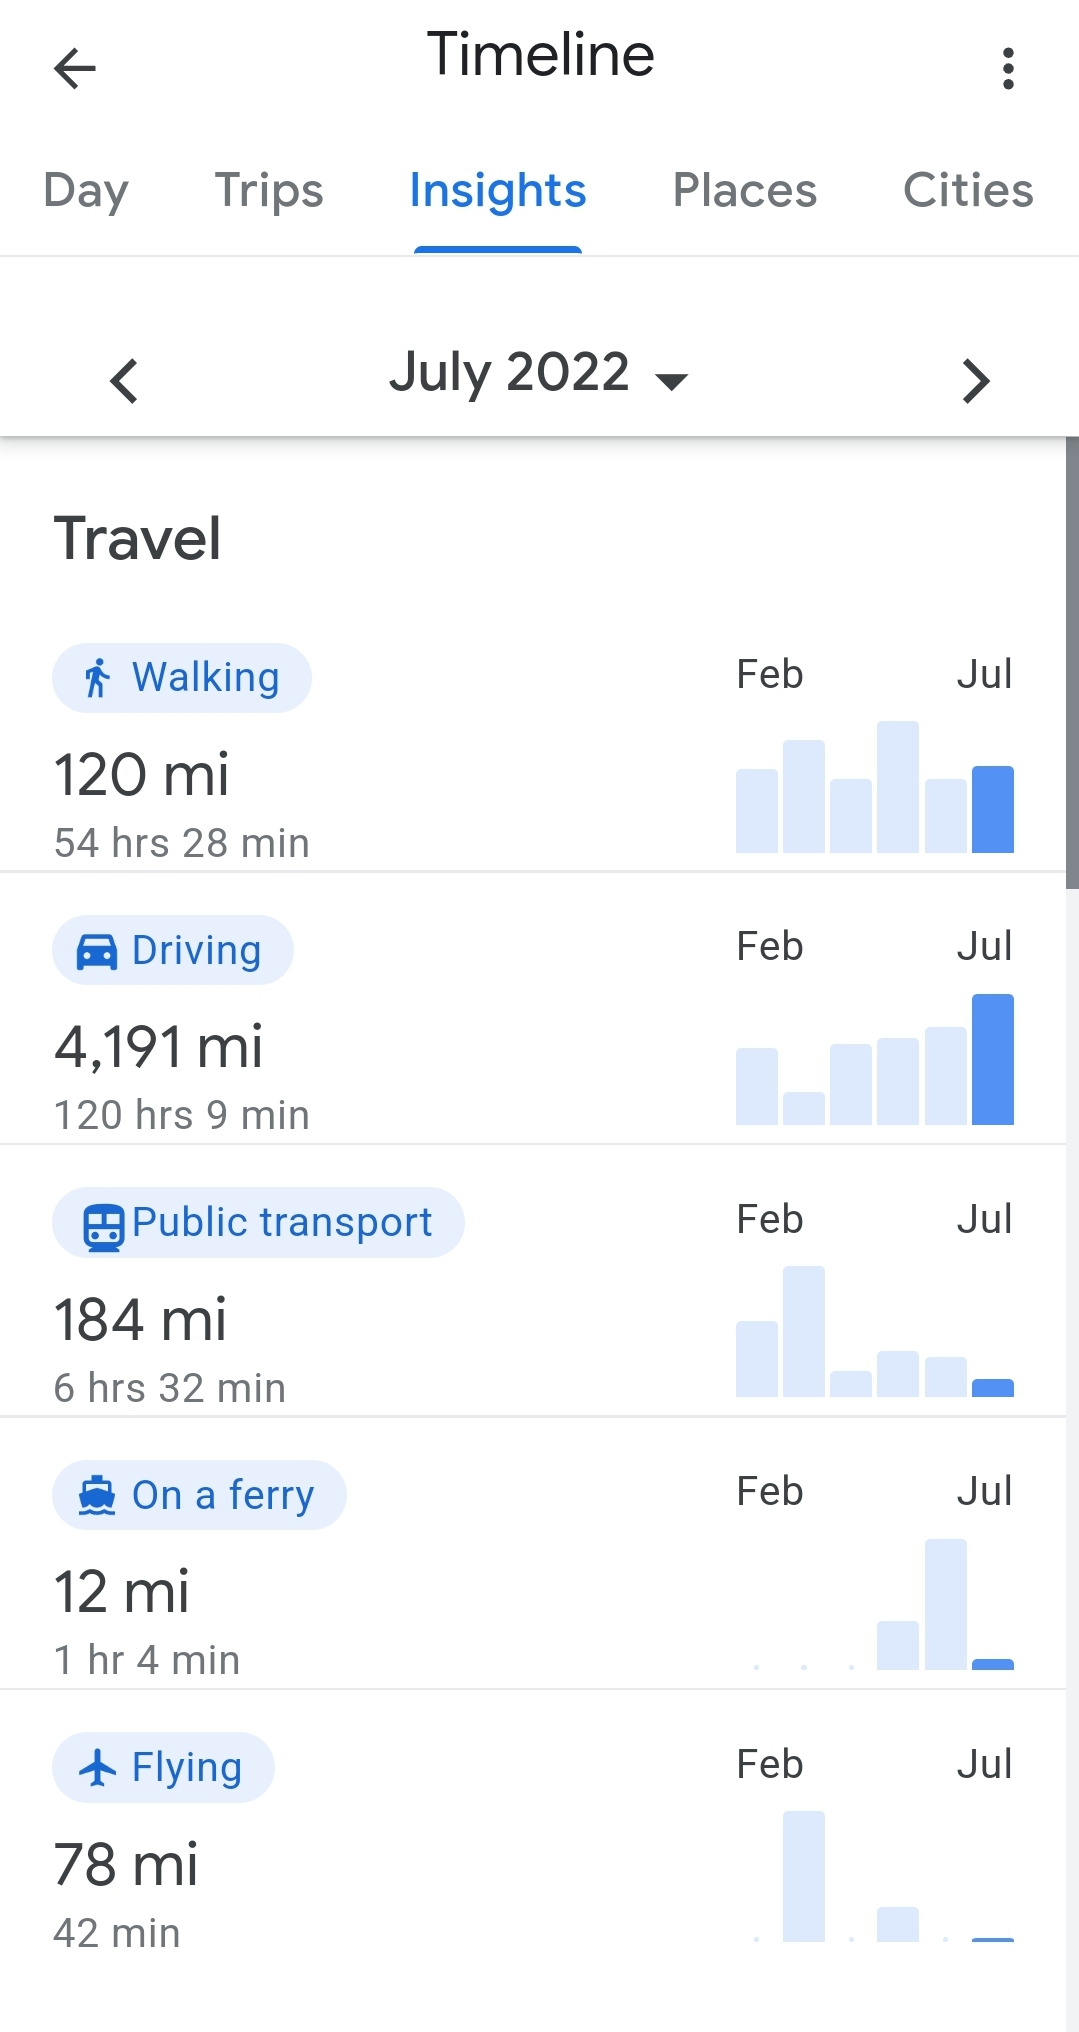The width and height of the screenshot is (1079, 2032).
Task: Select the Public transport chip
Action: click(x=258, y=1223)
